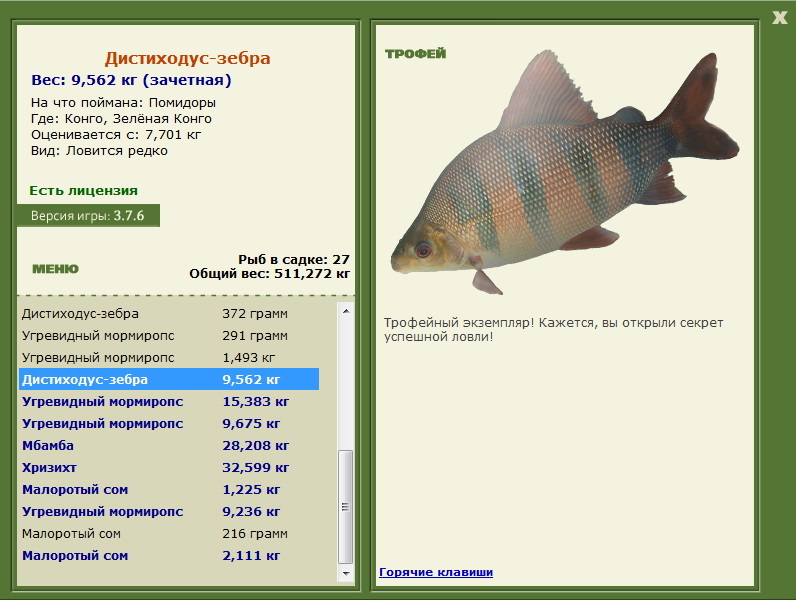Click the Рыб в садке: 27 text
Screen dimensions: 796x600
[294, 259]
